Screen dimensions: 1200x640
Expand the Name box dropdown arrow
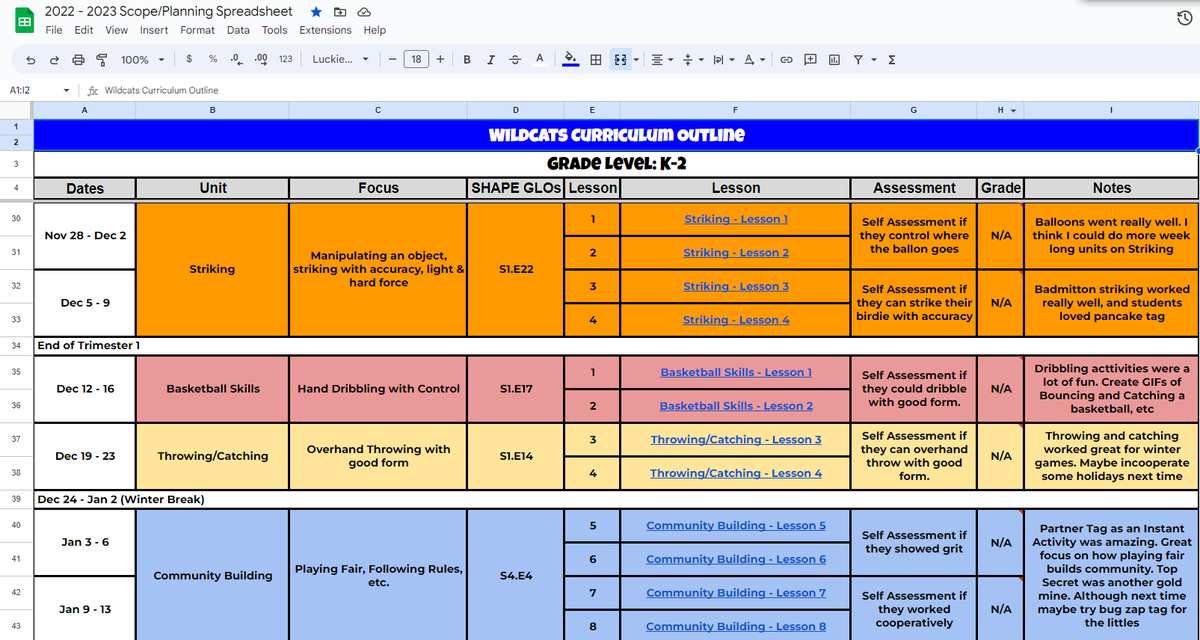(66, 90)
